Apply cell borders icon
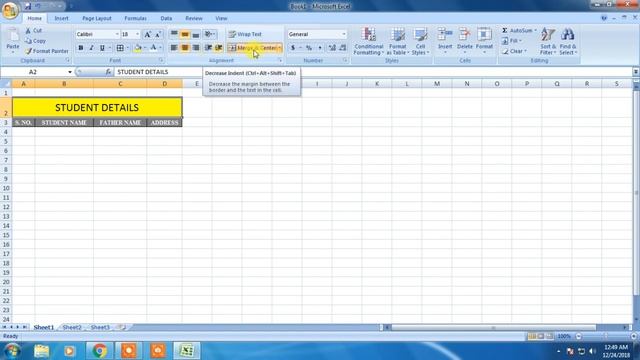Image resolution: width=640 pixels, height=360 pixels. tap(120, 48)
